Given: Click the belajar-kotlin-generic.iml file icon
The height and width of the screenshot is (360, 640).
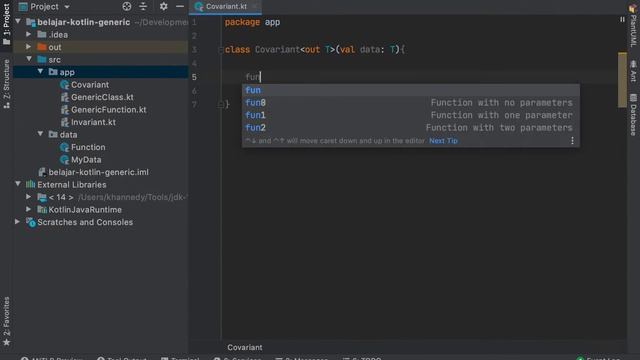Looking at the screenshot, I should (x=42, y=172).
